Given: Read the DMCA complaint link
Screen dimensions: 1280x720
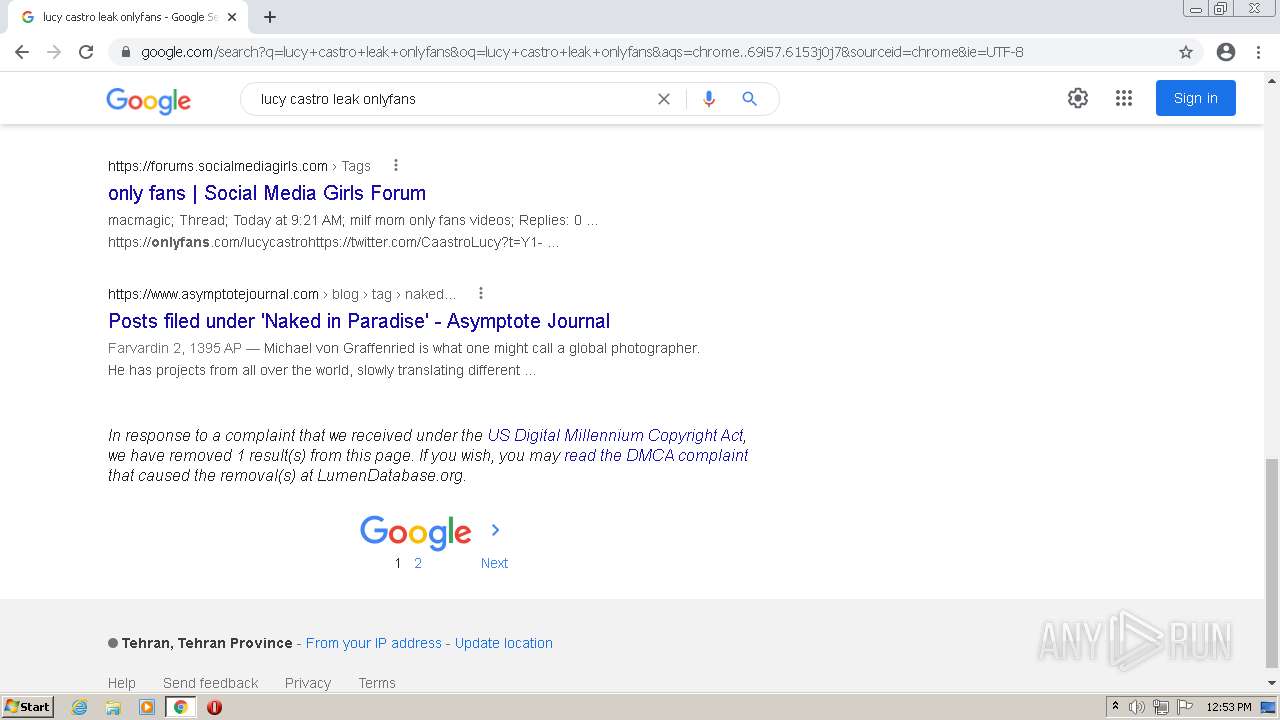Looking at the screenshot, I should click(656, 455).
